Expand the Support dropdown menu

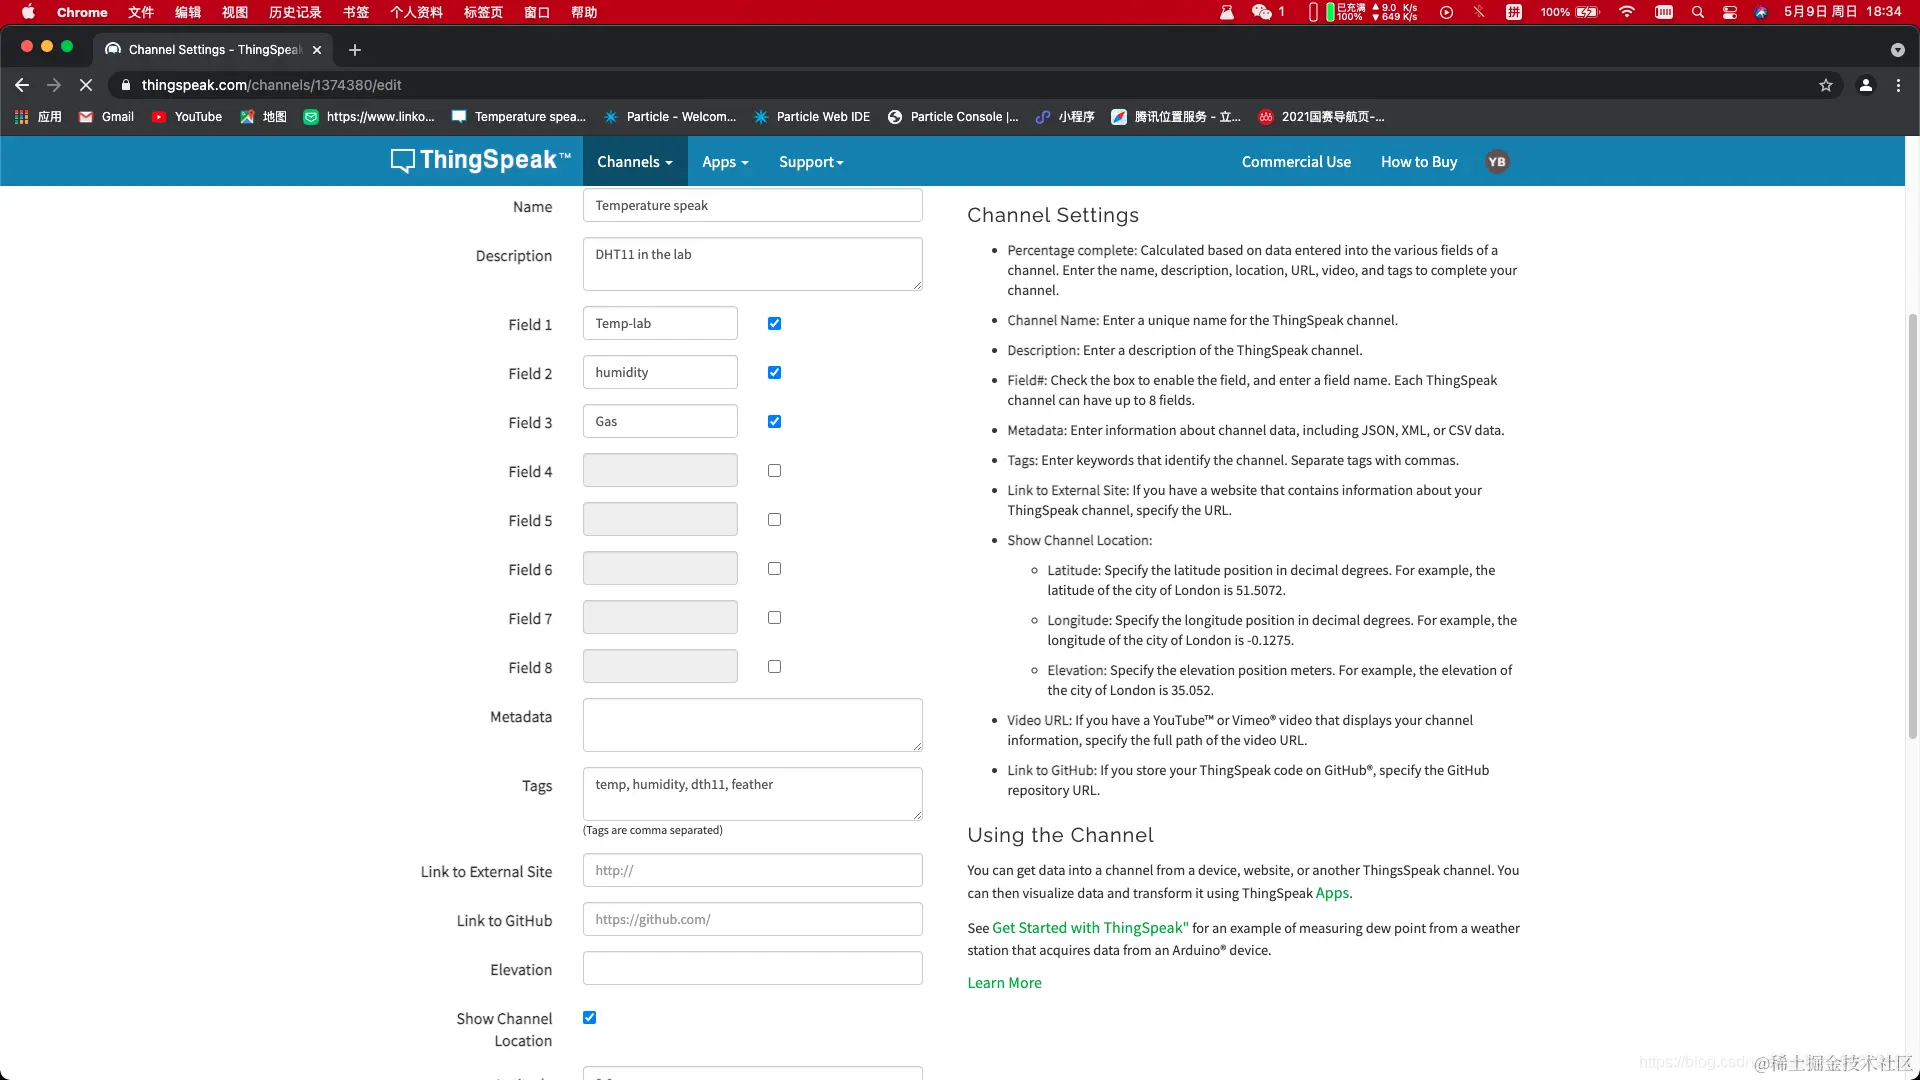811,162
